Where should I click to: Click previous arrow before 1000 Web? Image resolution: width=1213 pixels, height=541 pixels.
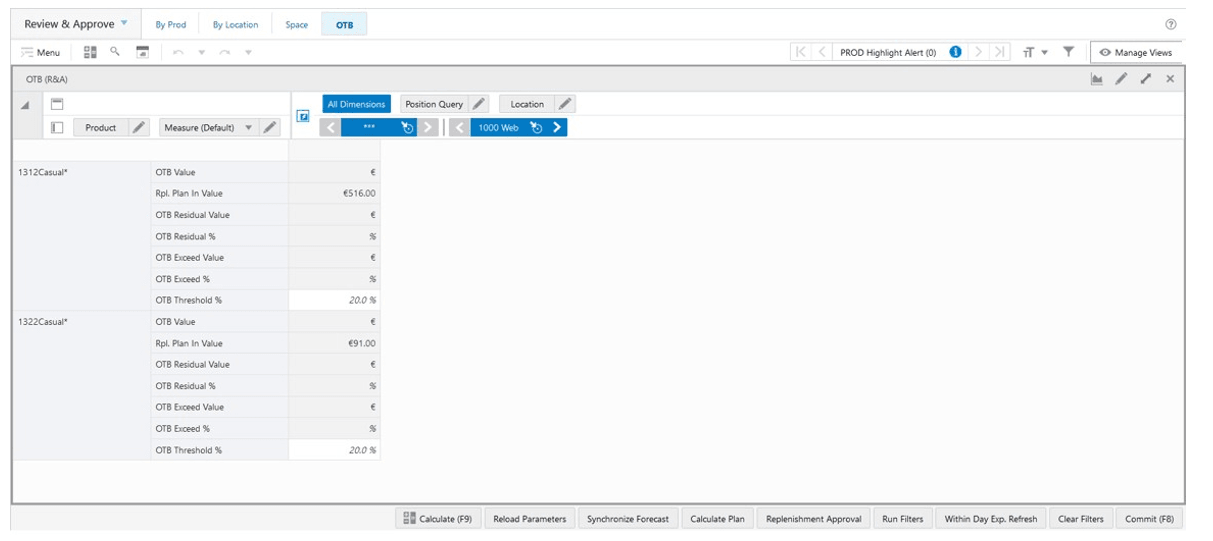tap(459, 128)
